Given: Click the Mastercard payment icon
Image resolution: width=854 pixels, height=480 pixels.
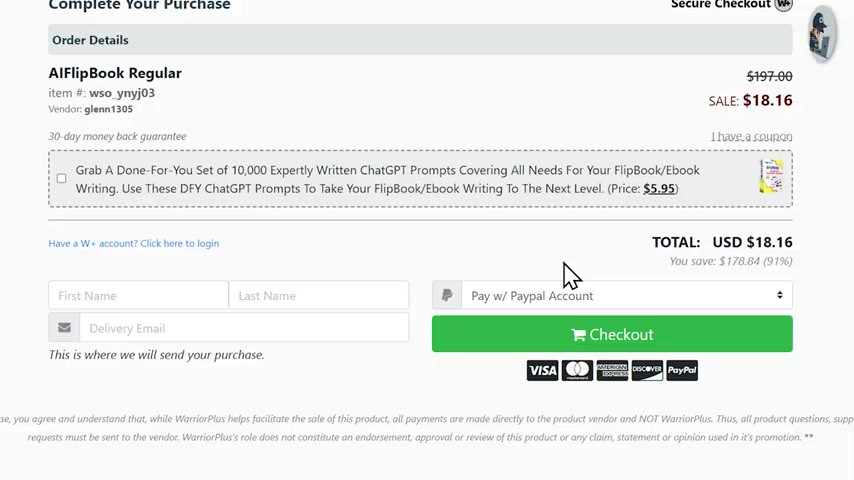Looking at the screenshot, I should tap(577, 370).
